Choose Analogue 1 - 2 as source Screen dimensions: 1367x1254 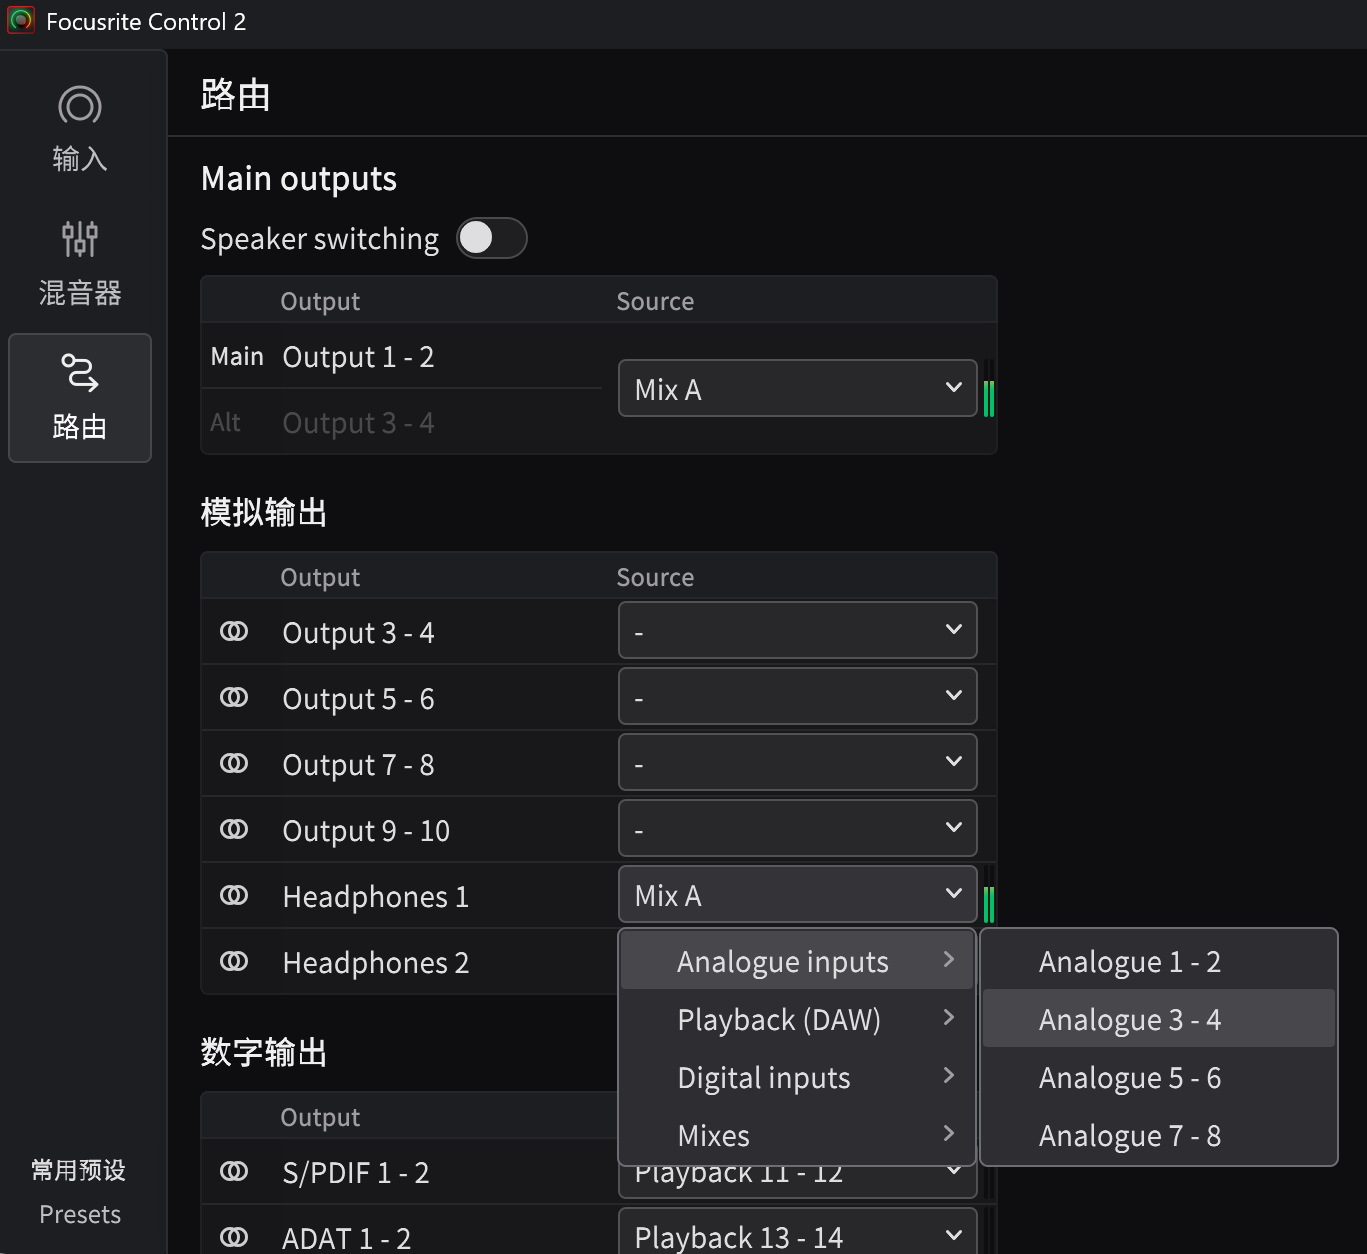click(x=1159, y=961)
